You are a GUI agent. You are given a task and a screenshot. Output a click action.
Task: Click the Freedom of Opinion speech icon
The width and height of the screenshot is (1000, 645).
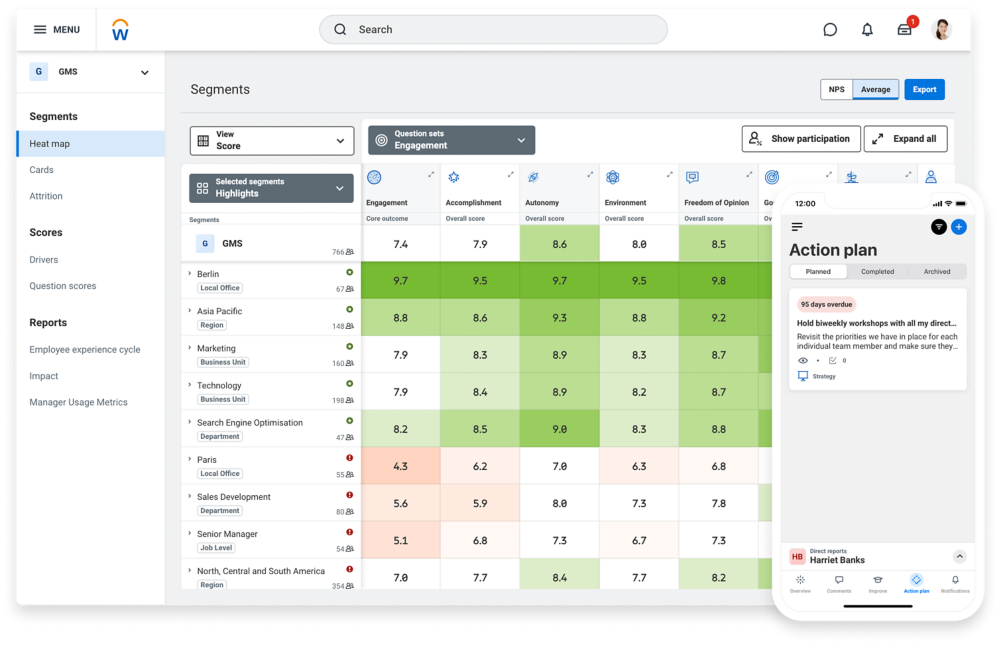click(x=692, y=177)
